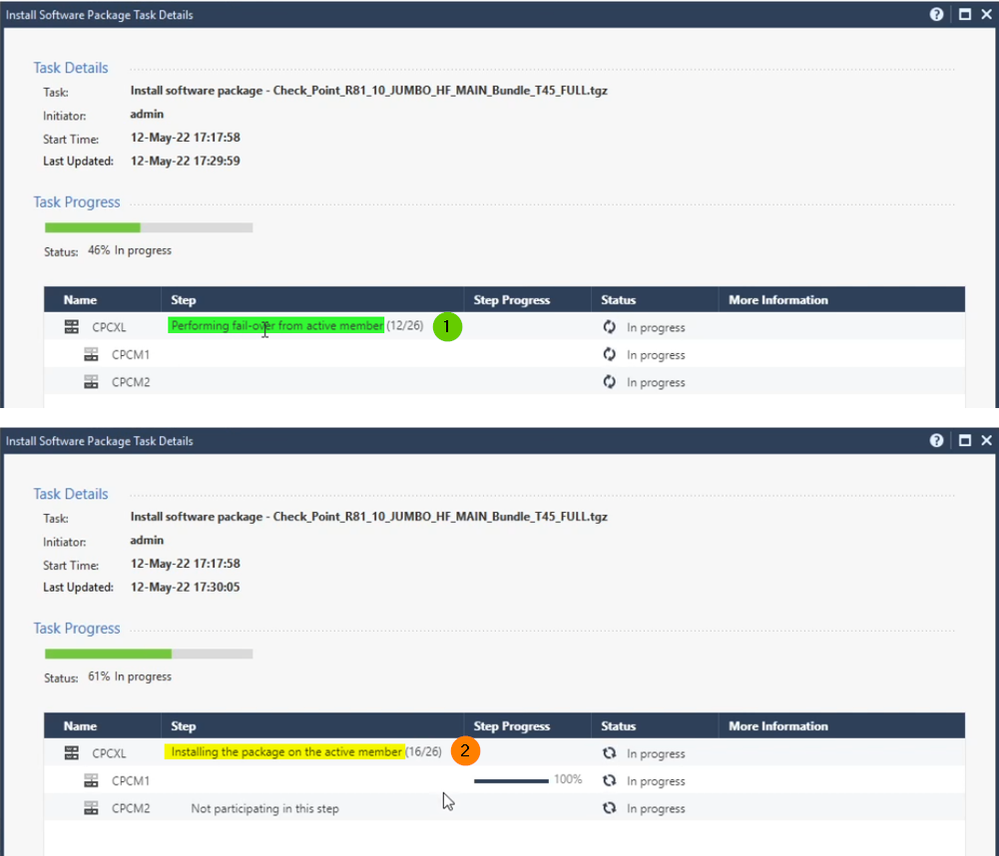Maximize the upper Task Details window
The width and height of the screenshot is (999, 856).
965,14
